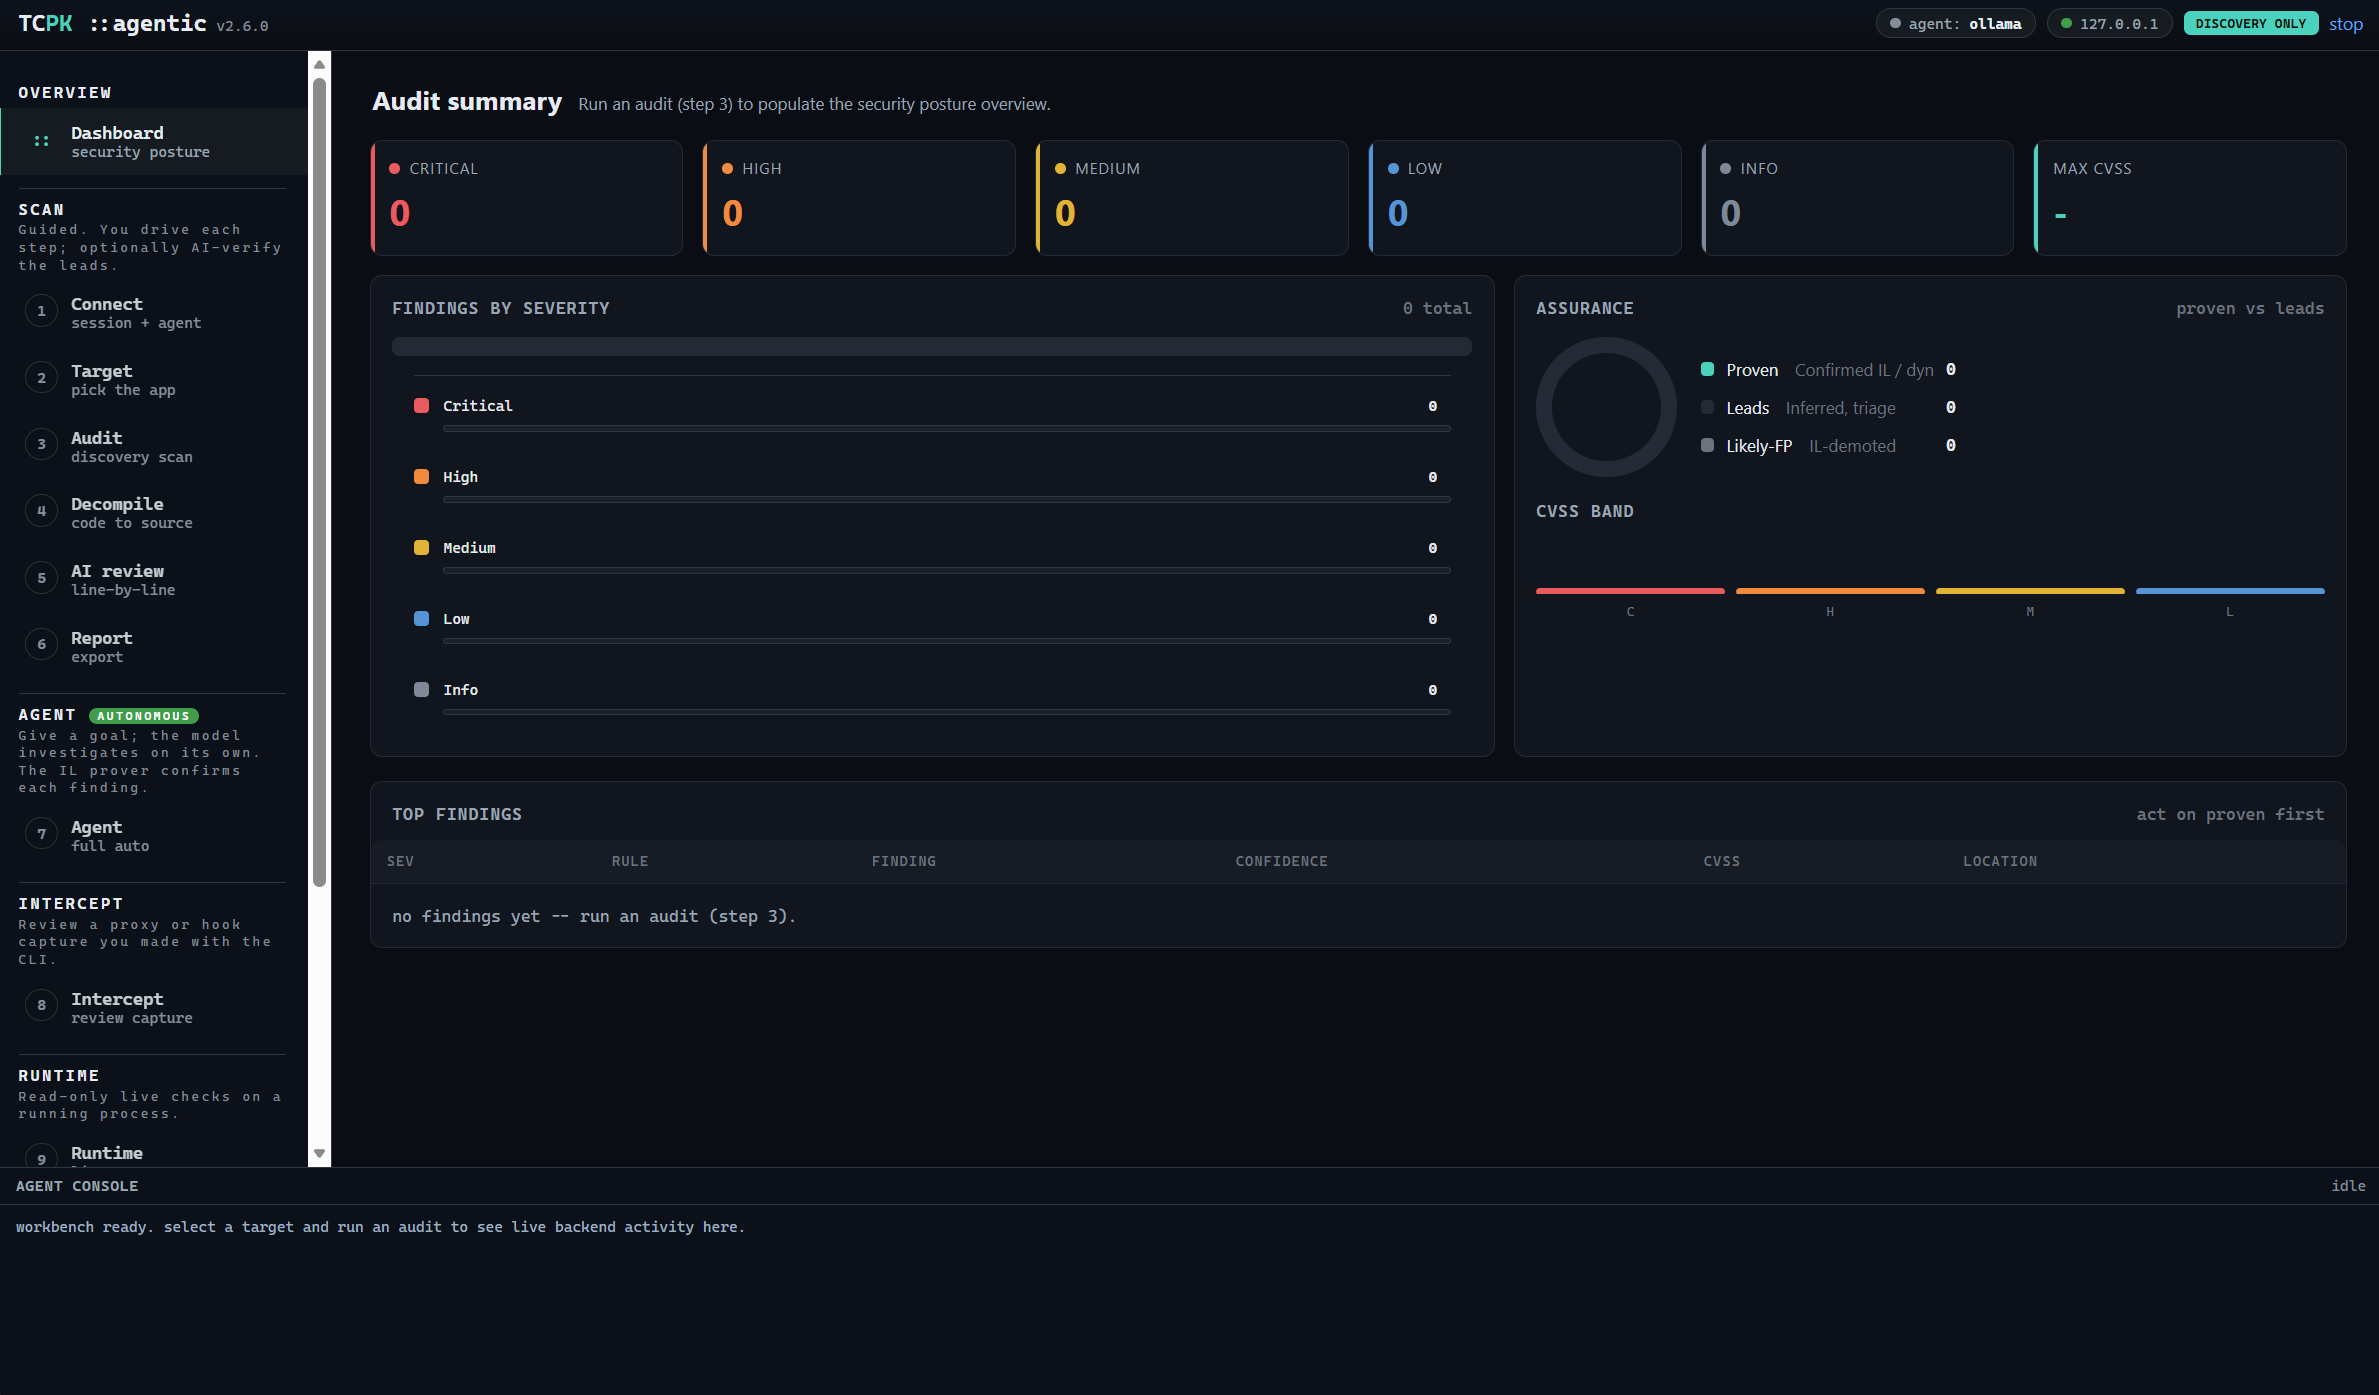
Task: Select the MEDIUM summary card
Action: click(x=1192, y=198)
